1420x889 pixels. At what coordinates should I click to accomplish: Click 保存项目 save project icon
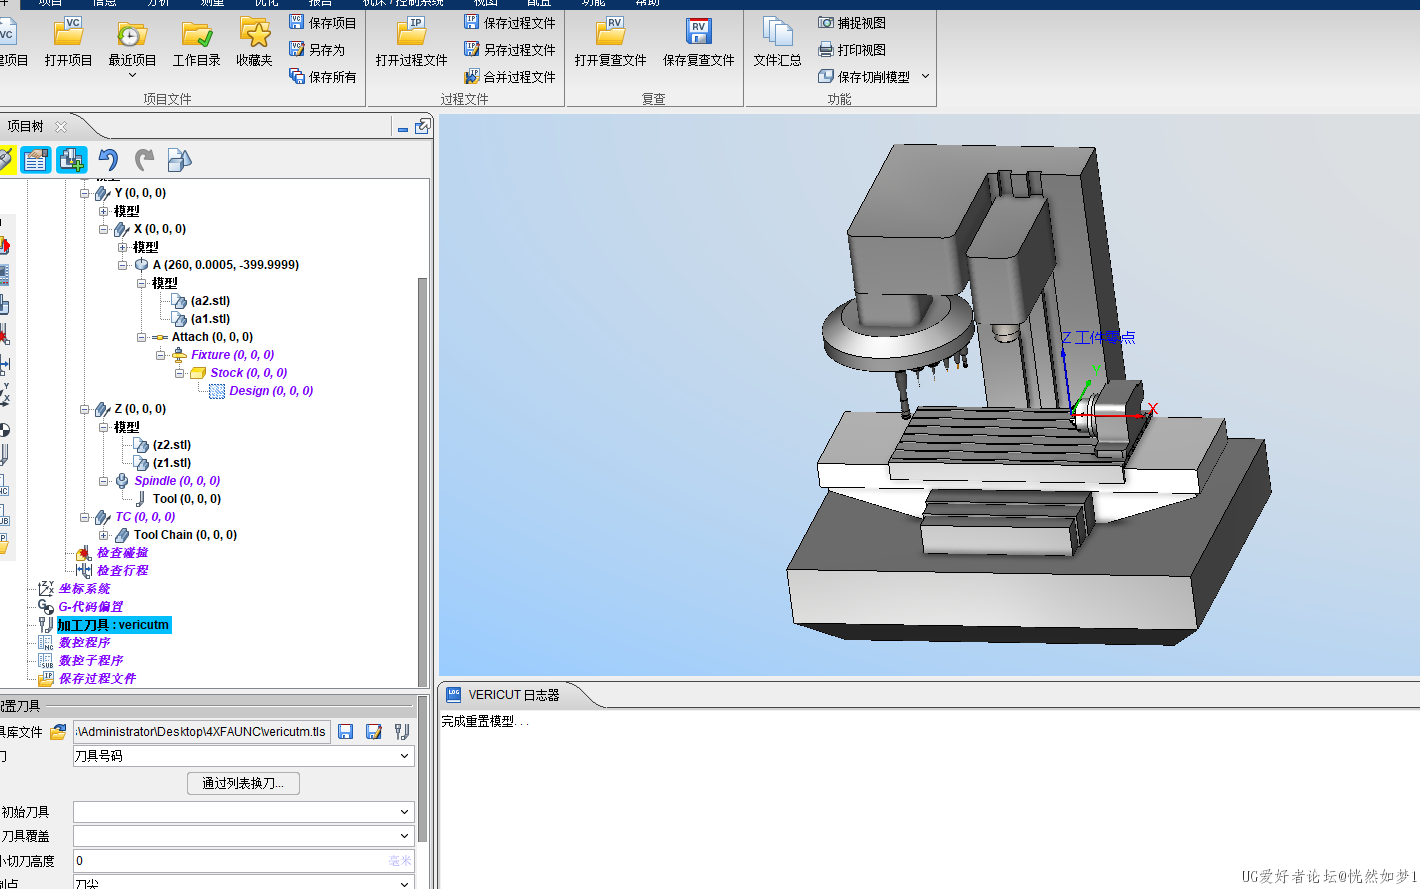point(297,22)
